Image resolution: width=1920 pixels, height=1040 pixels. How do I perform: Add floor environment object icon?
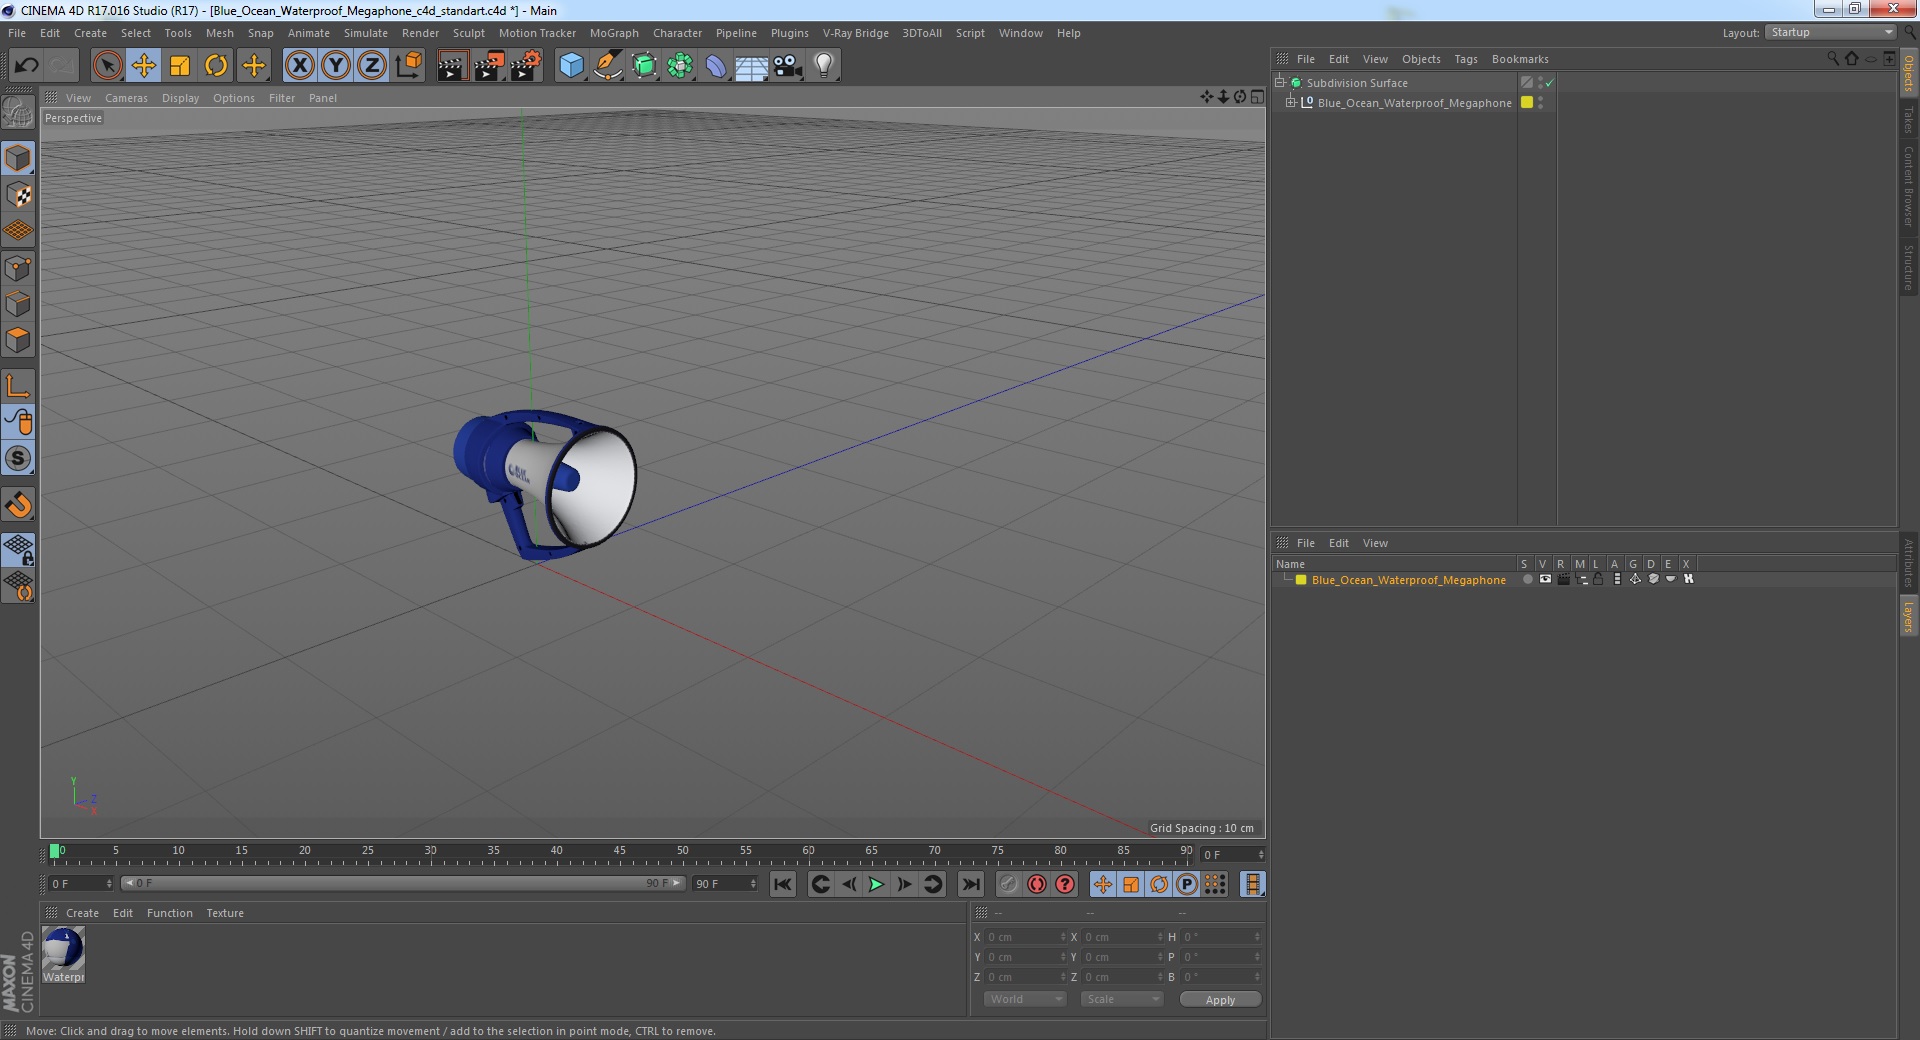(751, 66)
